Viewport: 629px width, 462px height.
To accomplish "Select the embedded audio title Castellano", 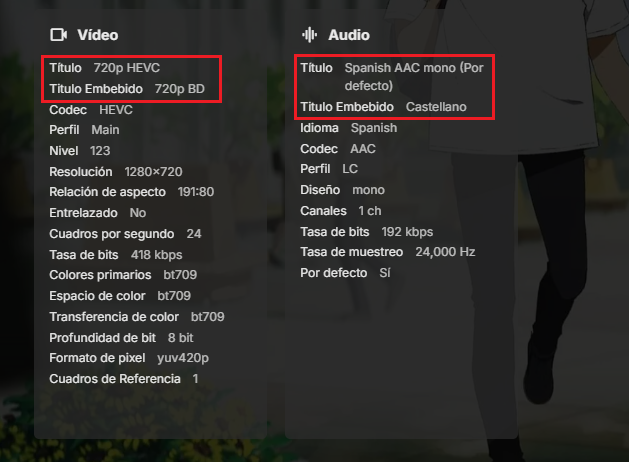I will [436, 106].
